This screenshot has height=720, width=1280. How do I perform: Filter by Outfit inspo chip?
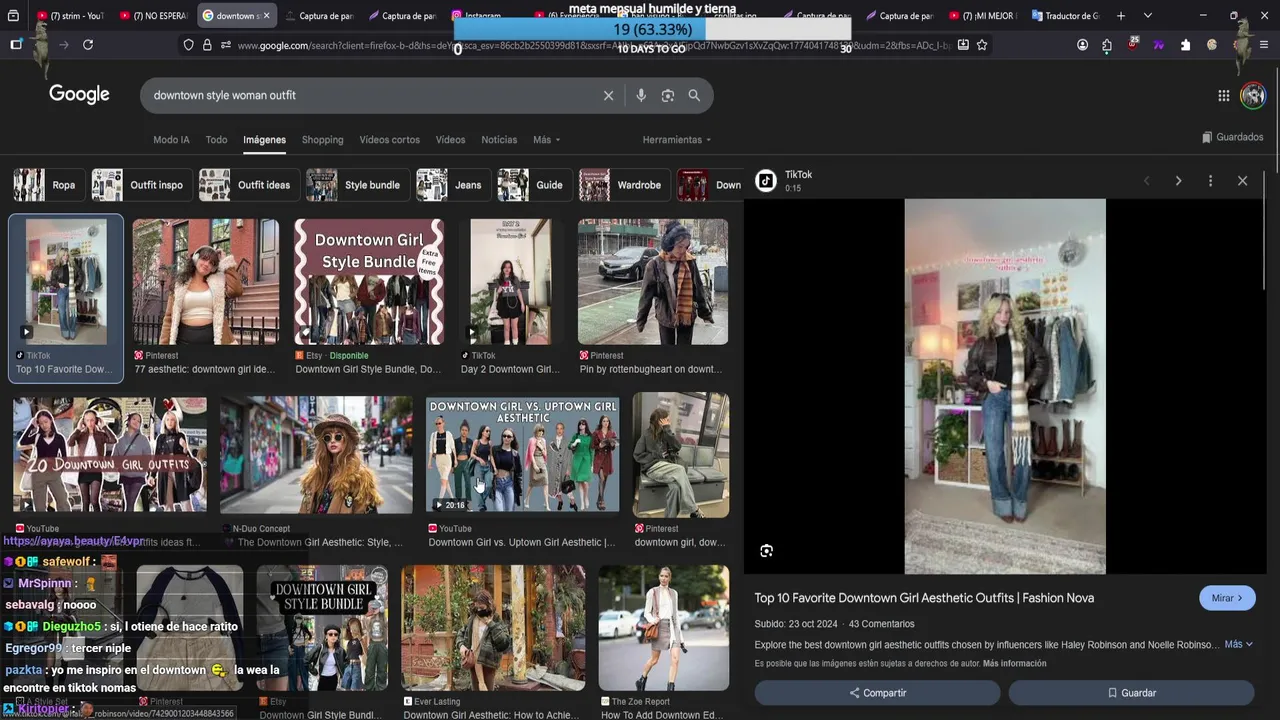140,185
